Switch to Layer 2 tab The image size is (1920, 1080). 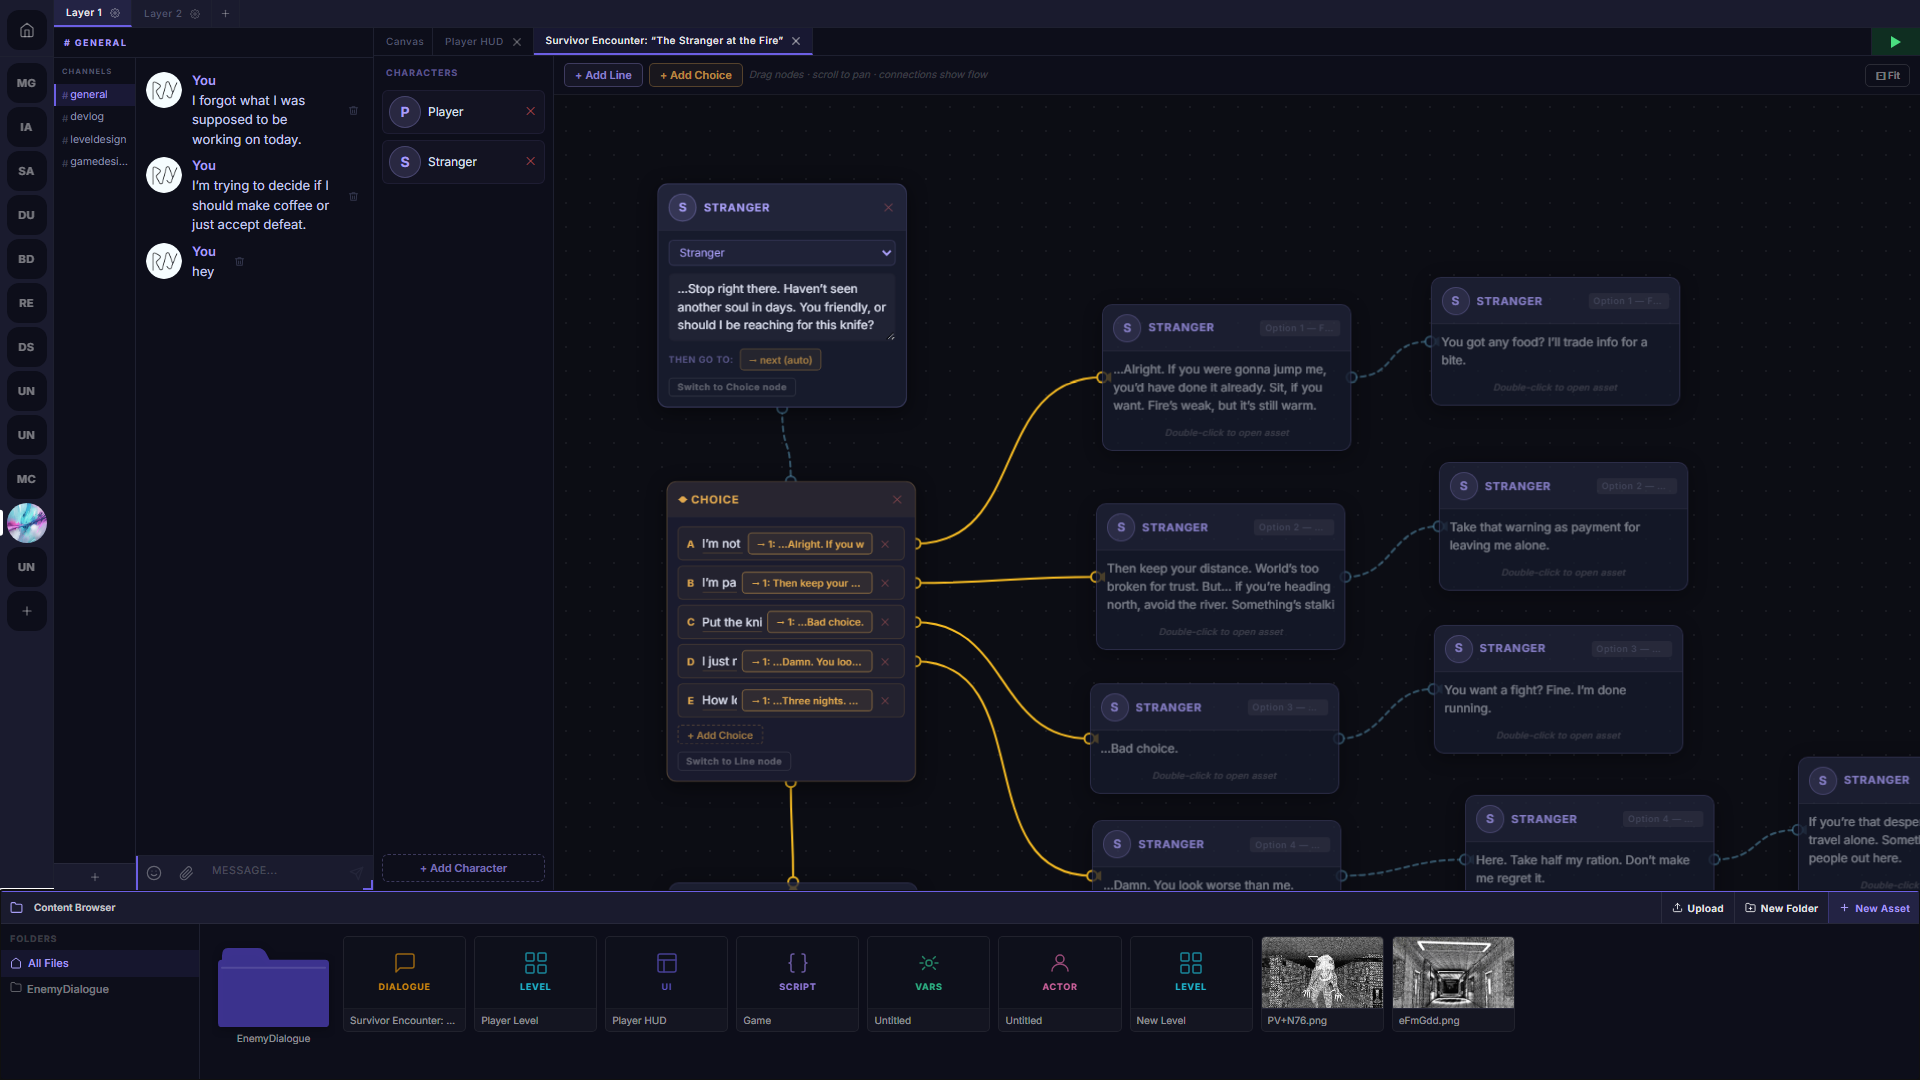coord(162,14)
